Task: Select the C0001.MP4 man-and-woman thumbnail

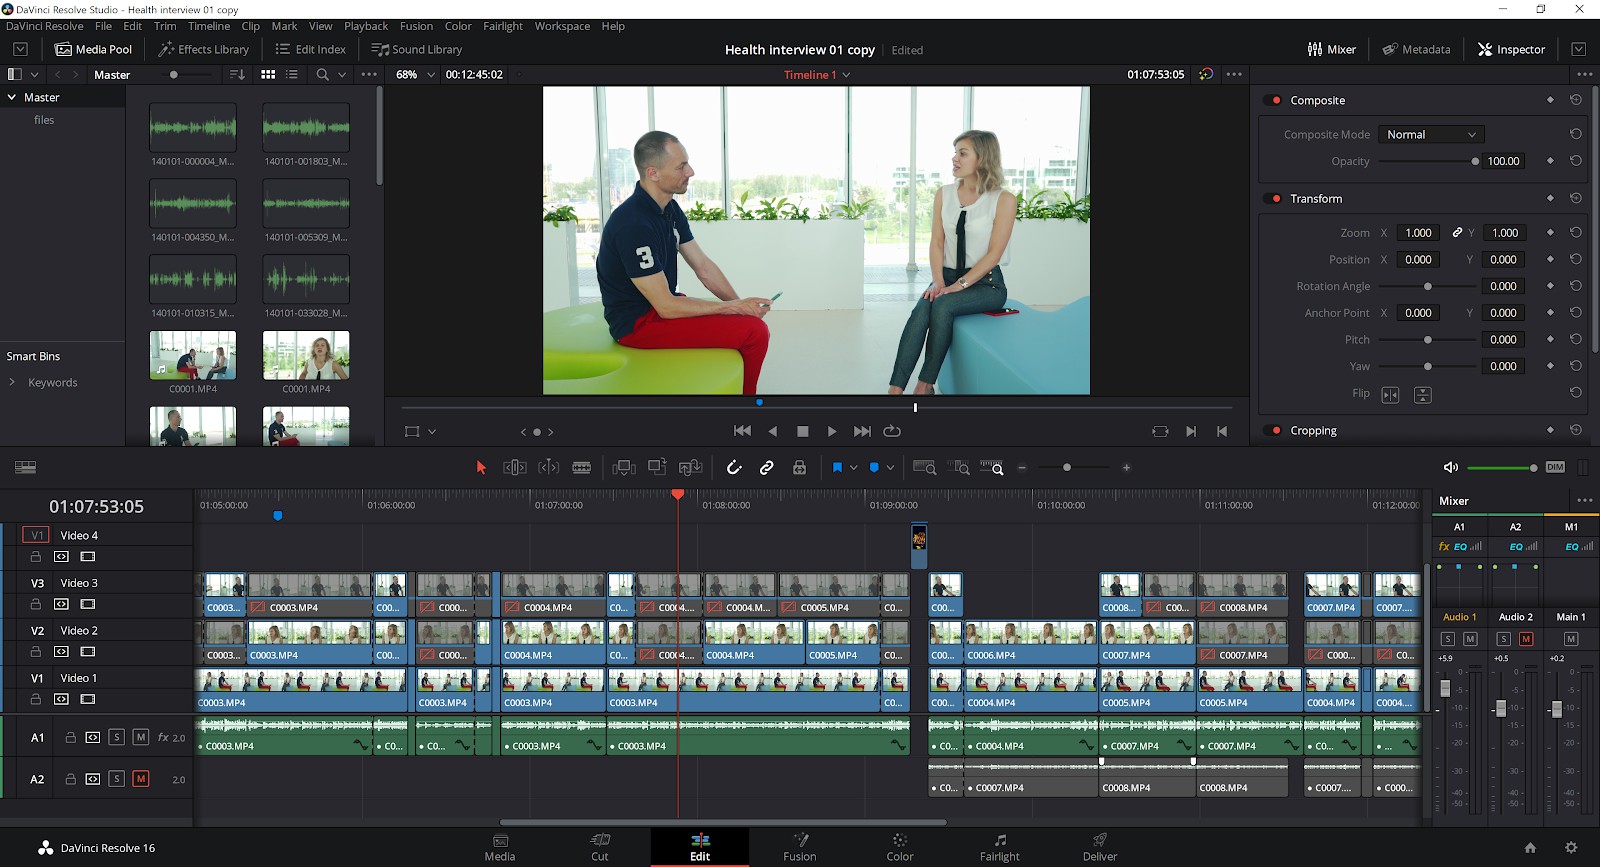Action: tap(193, 355)
